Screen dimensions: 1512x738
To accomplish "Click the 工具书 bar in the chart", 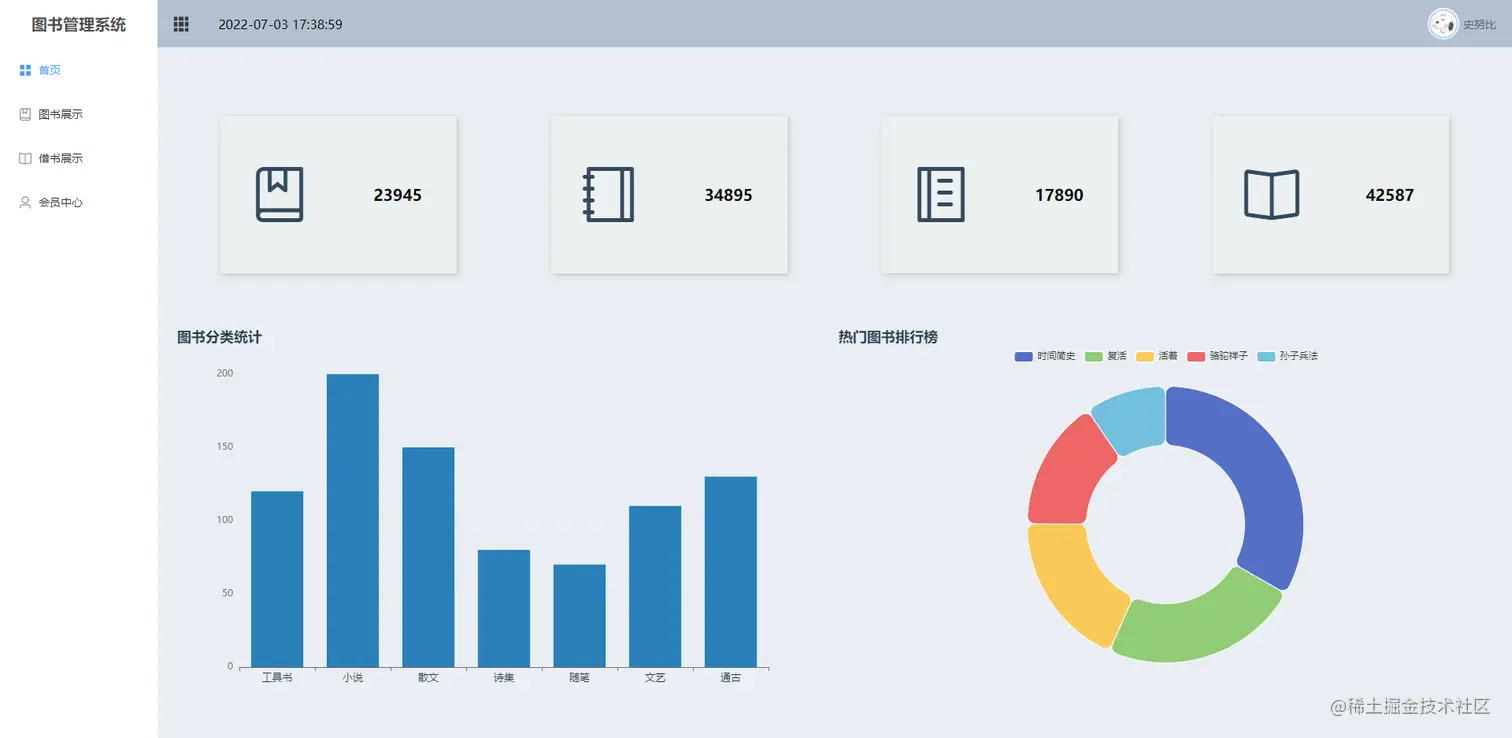I will [x=277, y=579].
